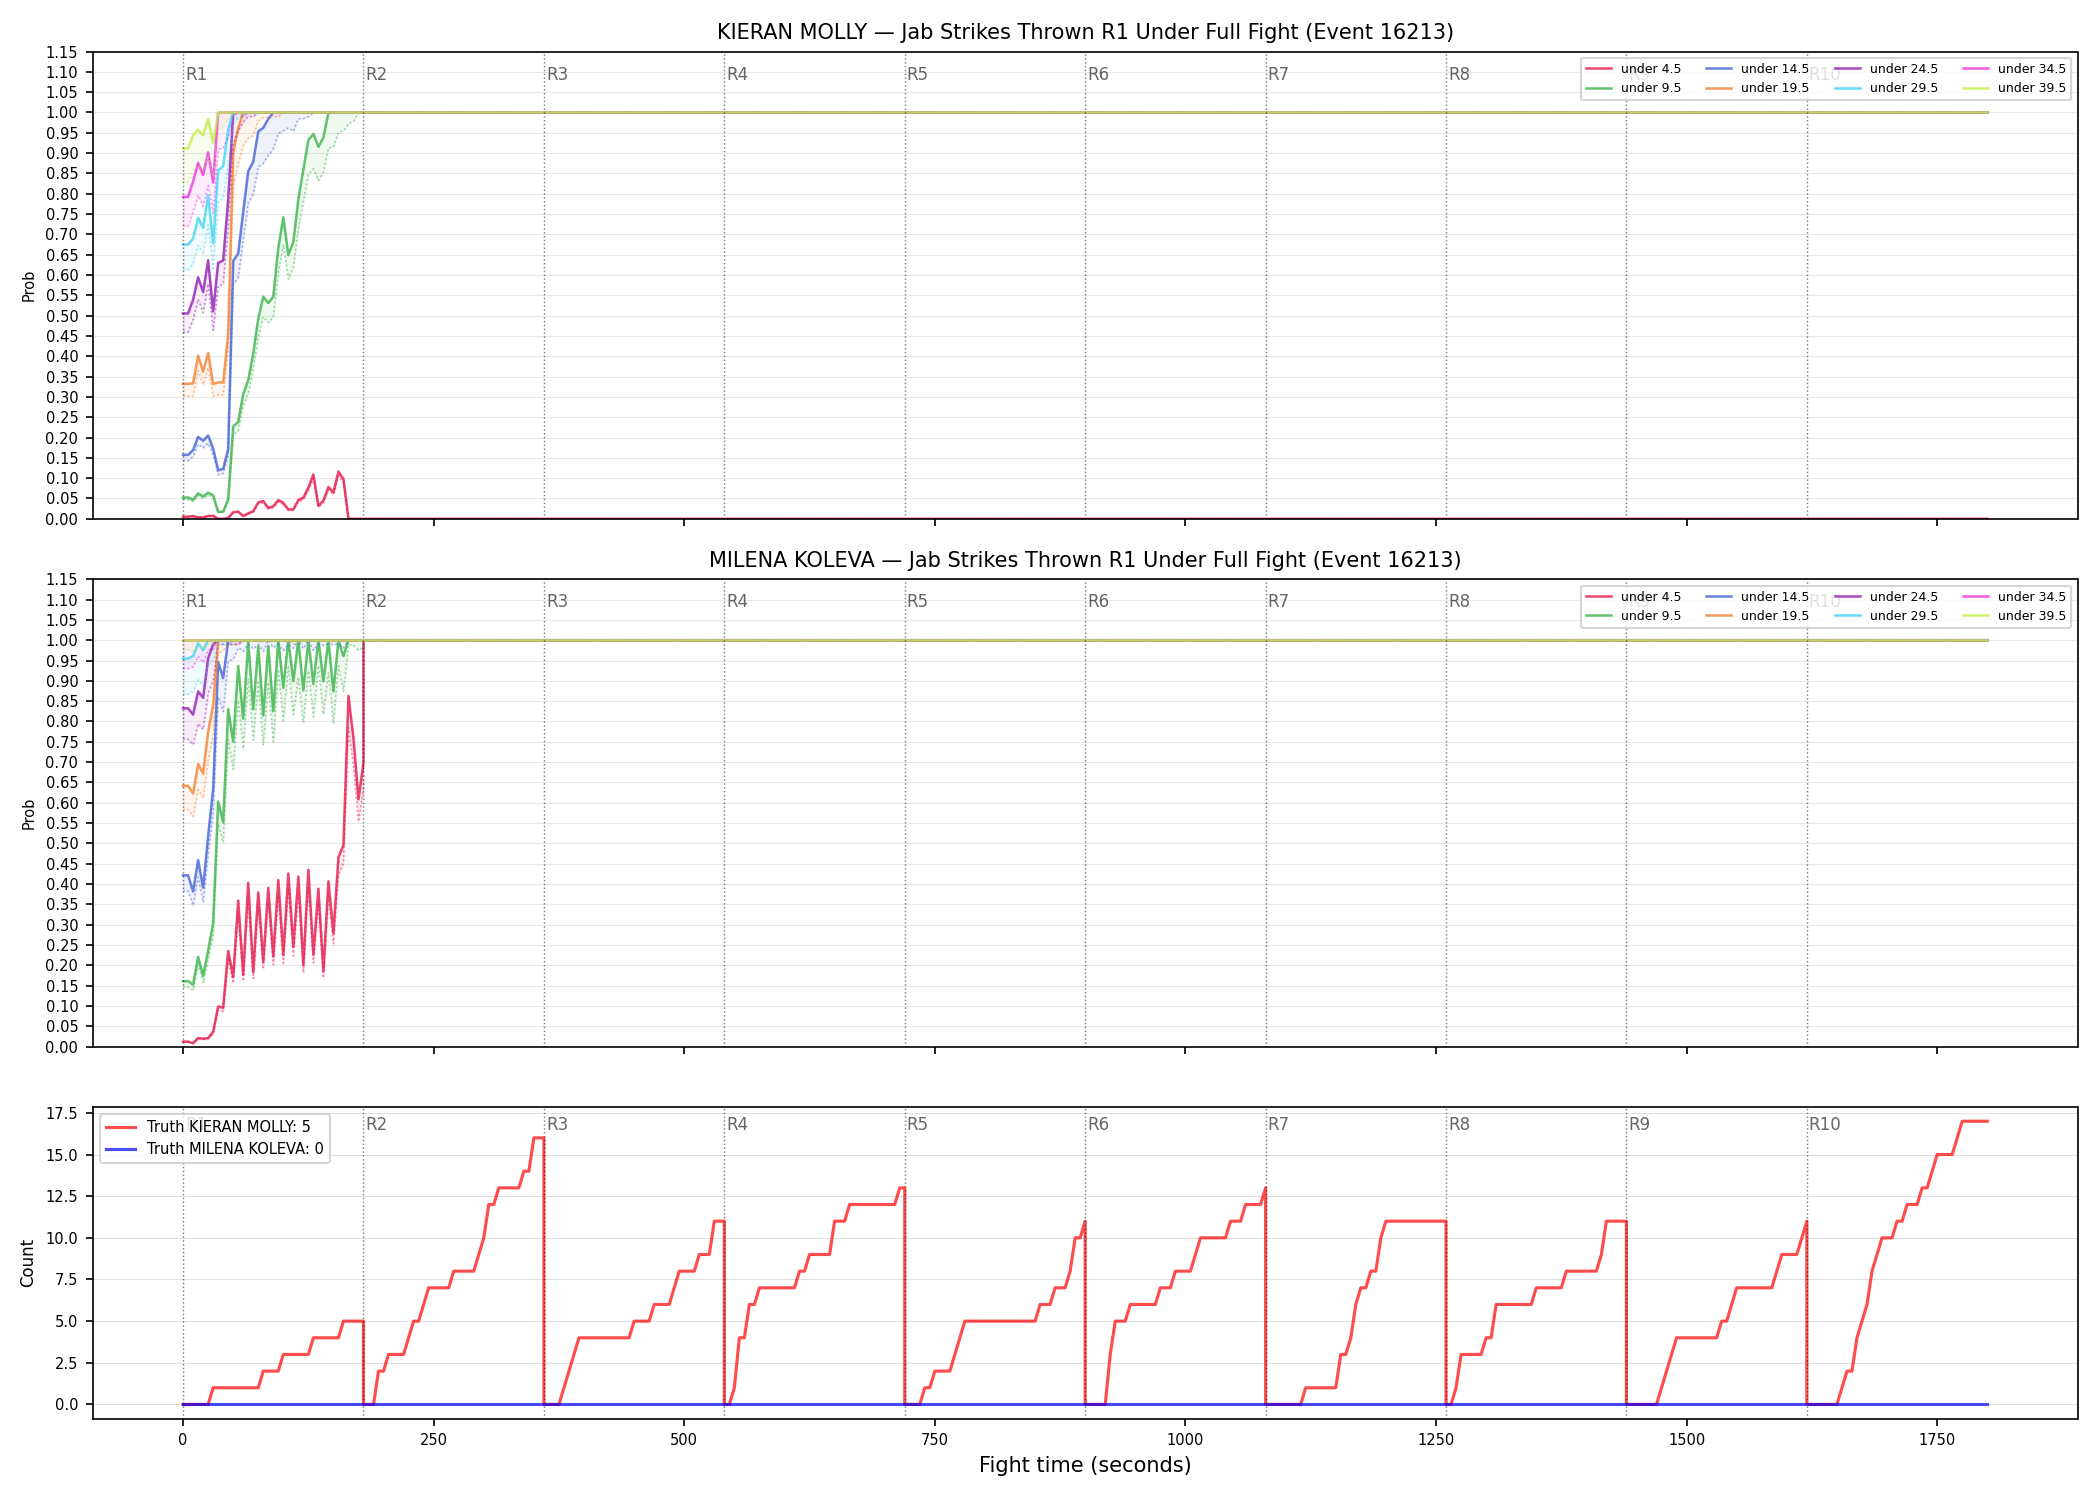Click the 500 tick label on x-axis
Viewport: 2100px width, 1500px height.
coord(684,1440)
